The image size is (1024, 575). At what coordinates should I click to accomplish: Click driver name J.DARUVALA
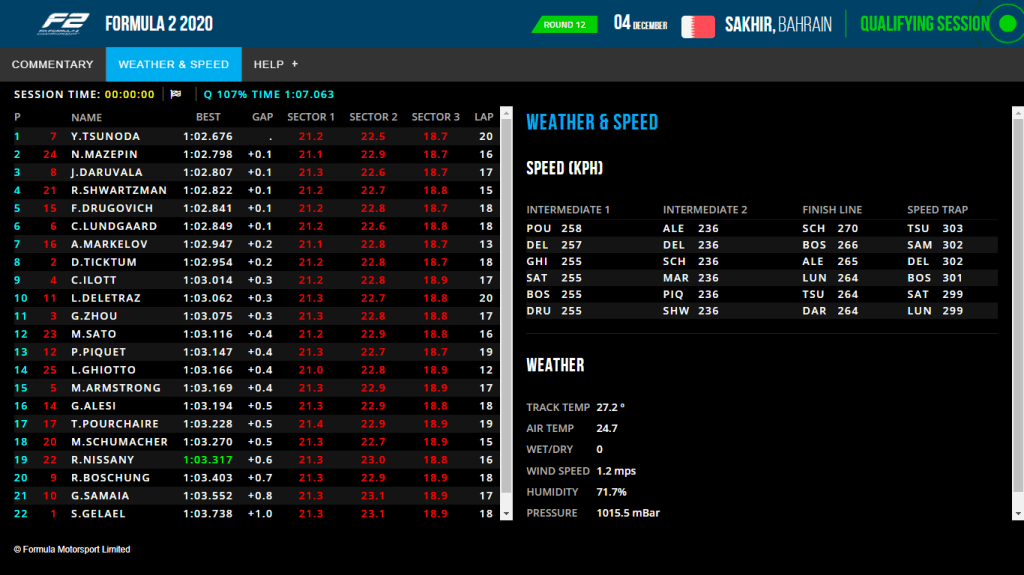[107, 172]
